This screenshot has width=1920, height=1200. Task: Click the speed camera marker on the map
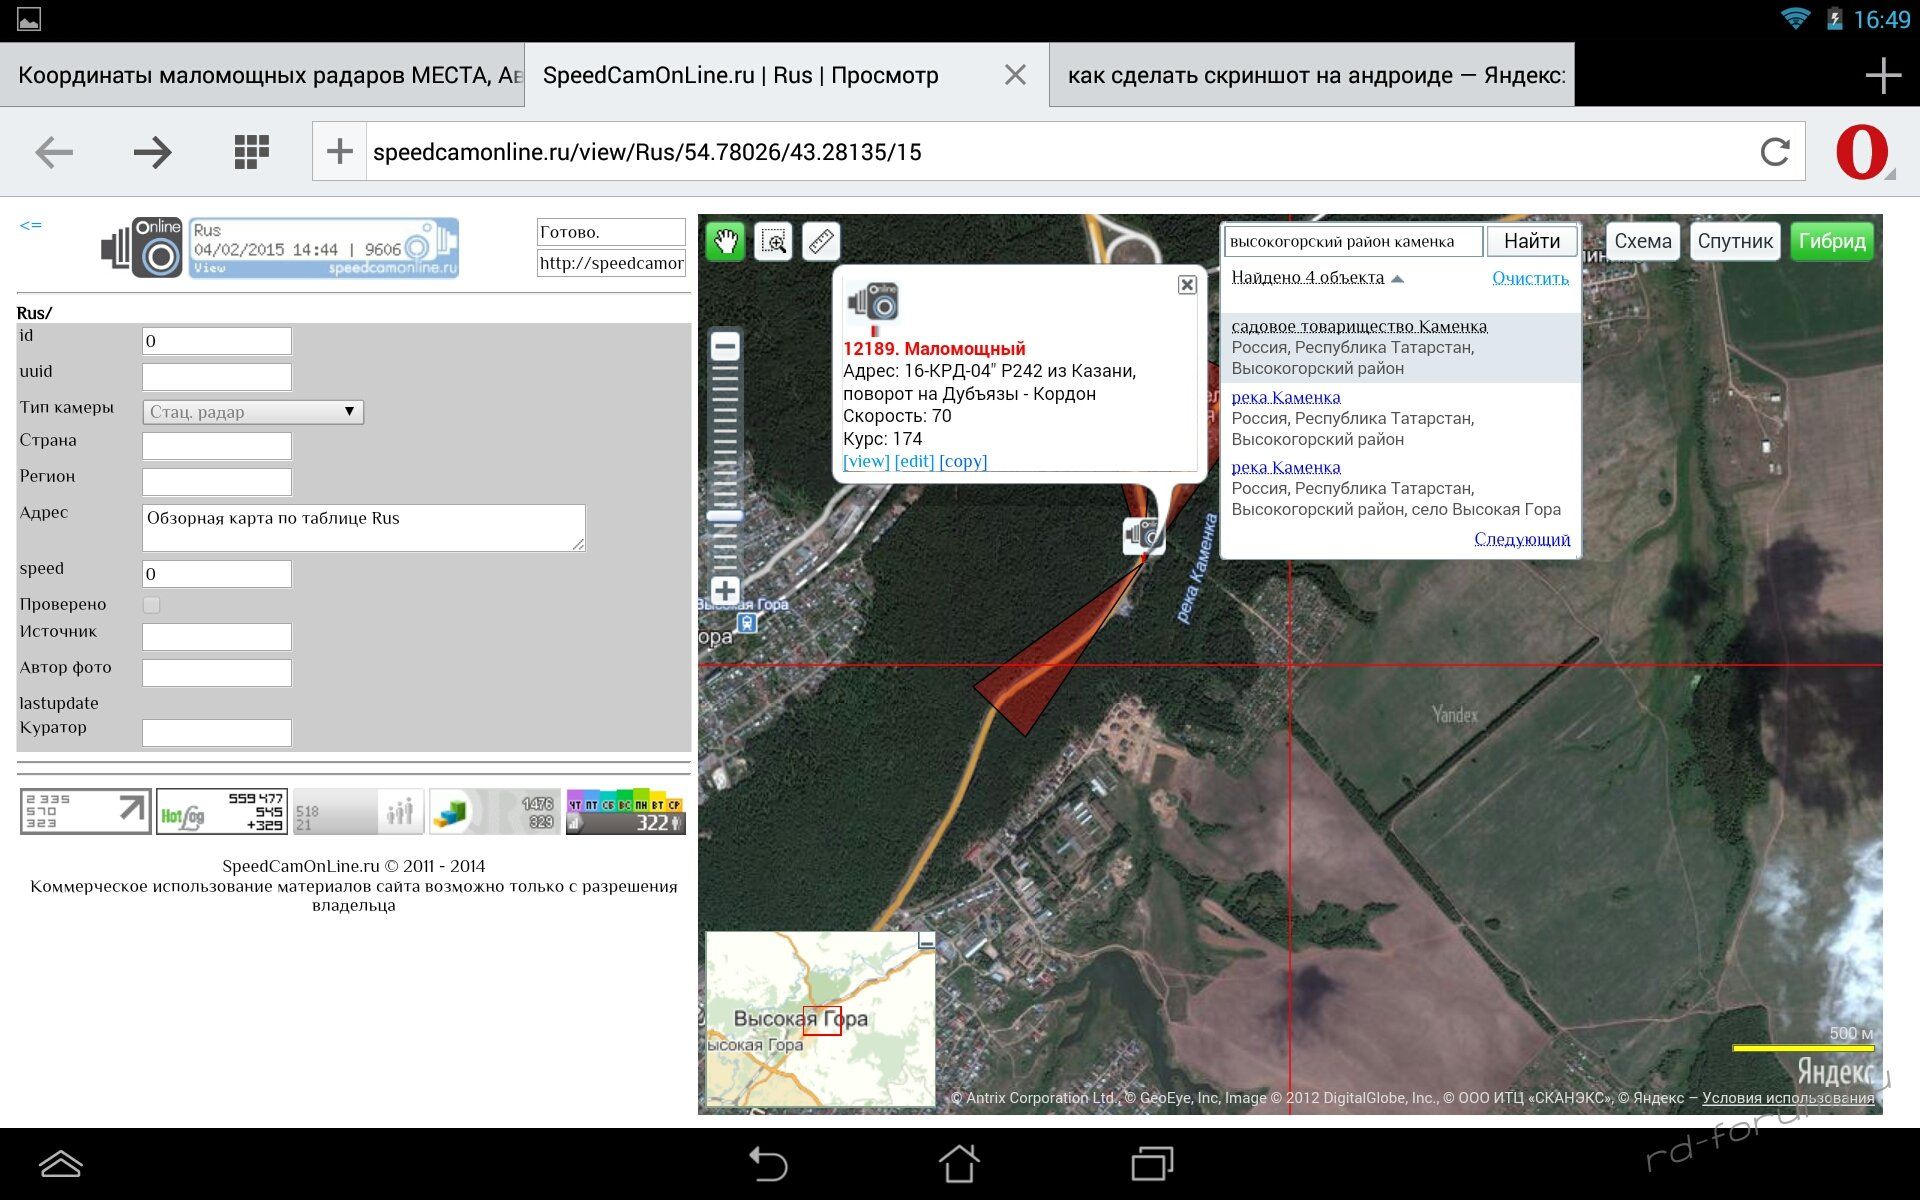coord(1143,535)
